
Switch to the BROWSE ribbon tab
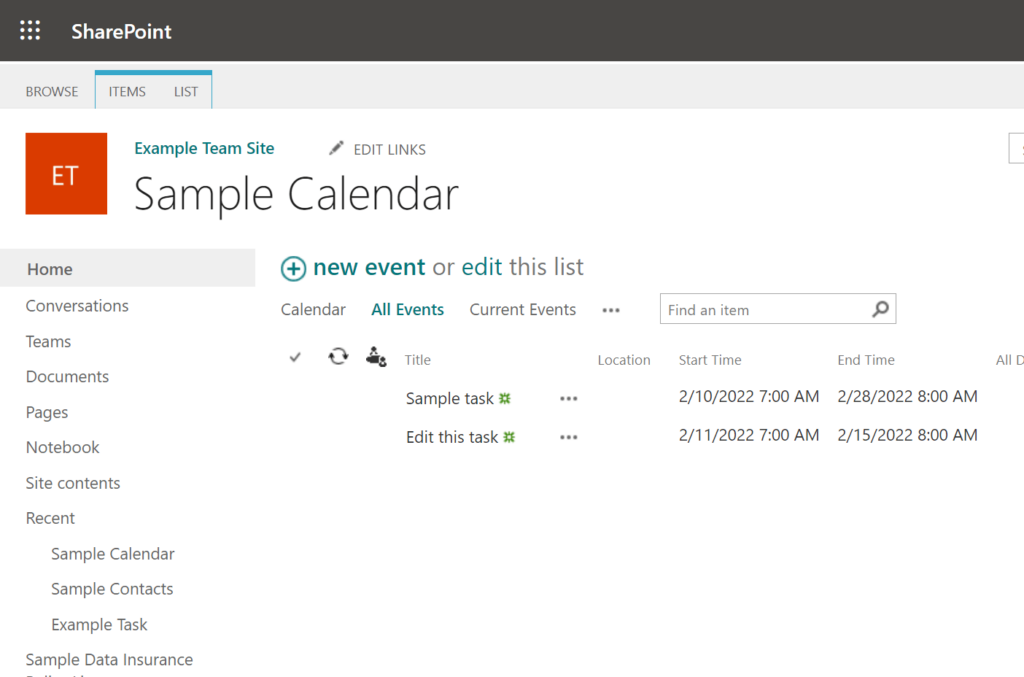pos(52,91)
